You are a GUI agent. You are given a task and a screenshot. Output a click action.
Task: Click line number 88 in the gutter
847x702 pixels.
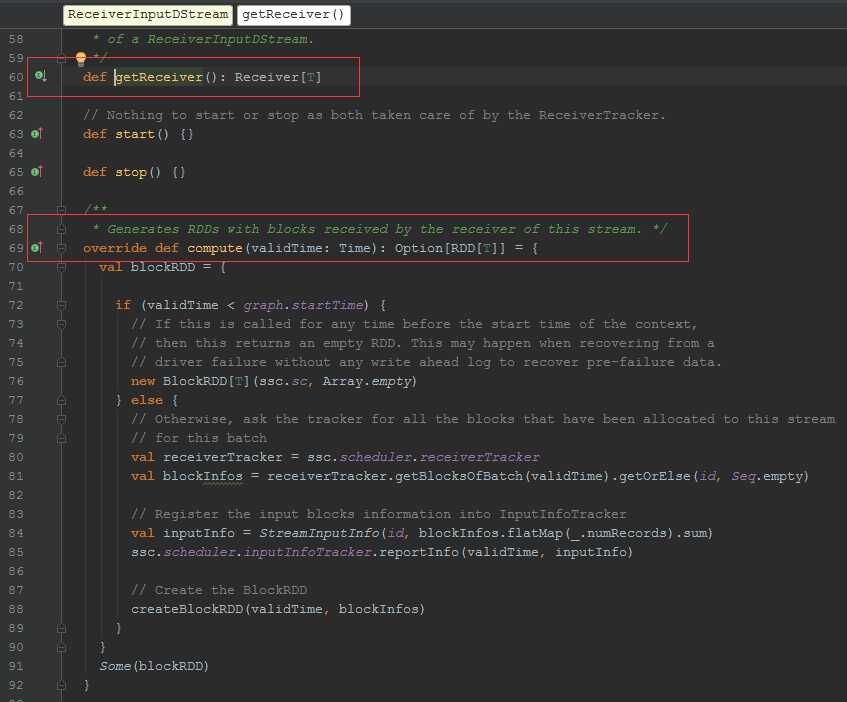[x=16, y=609]
